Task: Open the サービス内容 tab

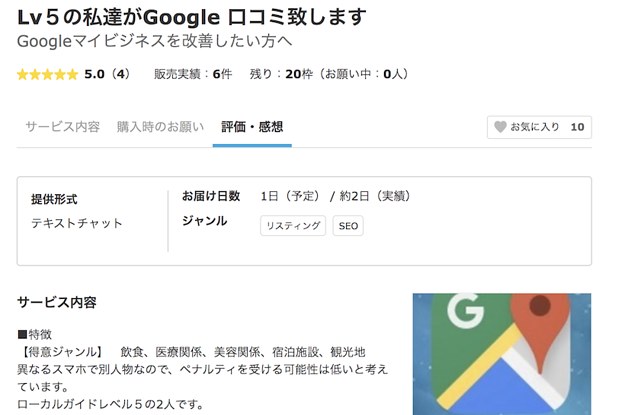Action: coord(62,127)
